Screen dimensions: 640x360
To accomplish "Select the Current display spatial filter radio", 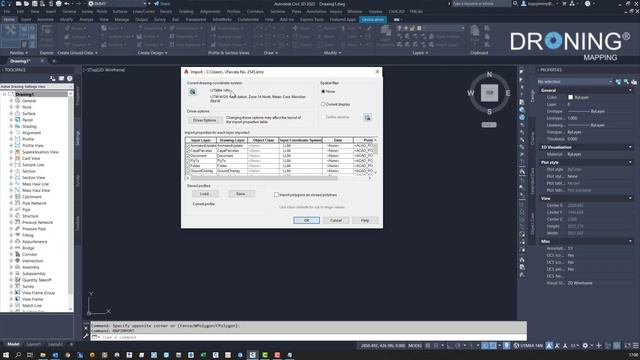I will (x=323, y=104).
